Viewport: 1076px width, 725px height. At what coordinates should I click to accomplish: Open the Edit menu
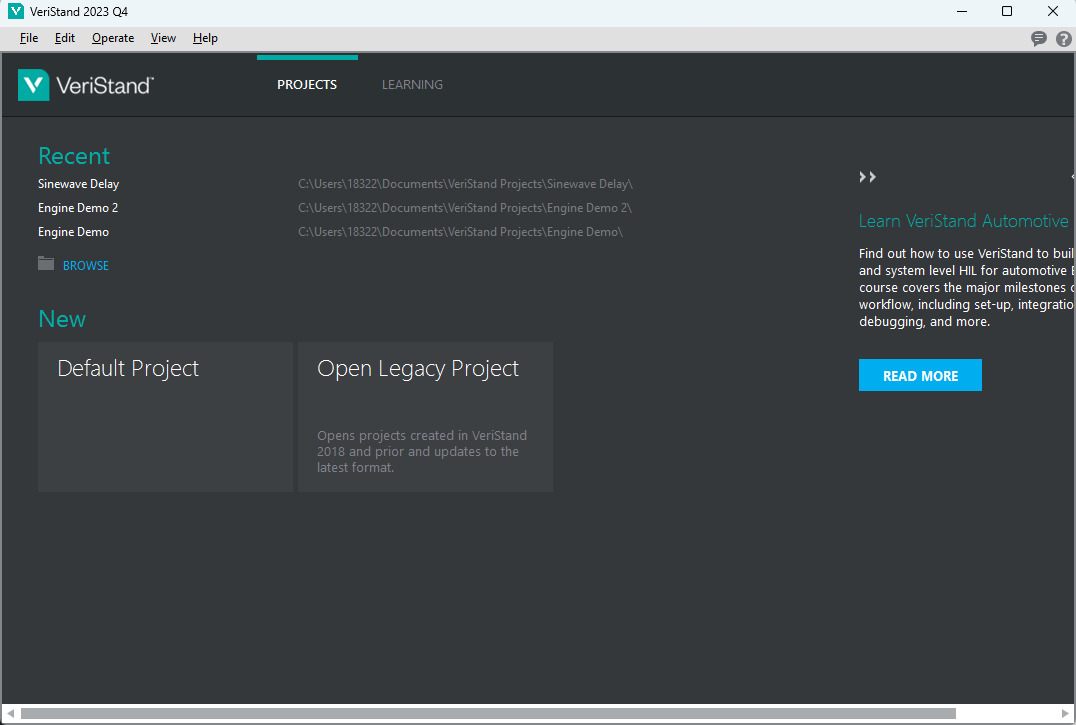65,38
